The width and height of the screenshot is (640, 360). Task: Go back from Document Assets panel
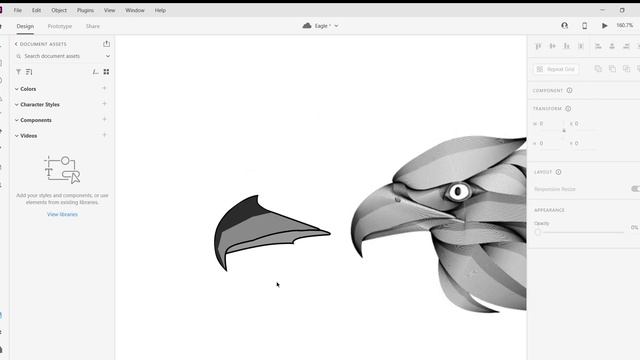[x=16, y=44]
